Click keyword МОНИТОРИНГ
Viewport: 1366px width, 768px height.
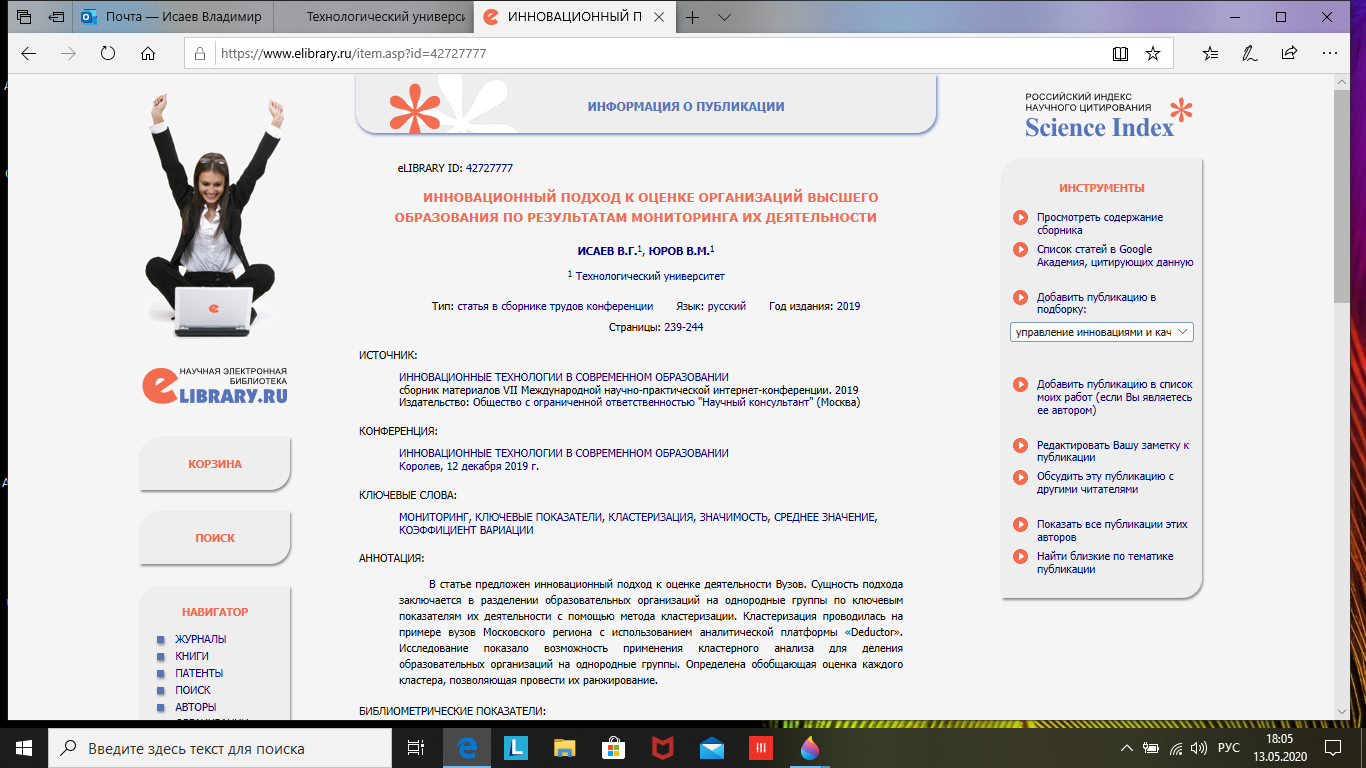click(x=433, y=517)
